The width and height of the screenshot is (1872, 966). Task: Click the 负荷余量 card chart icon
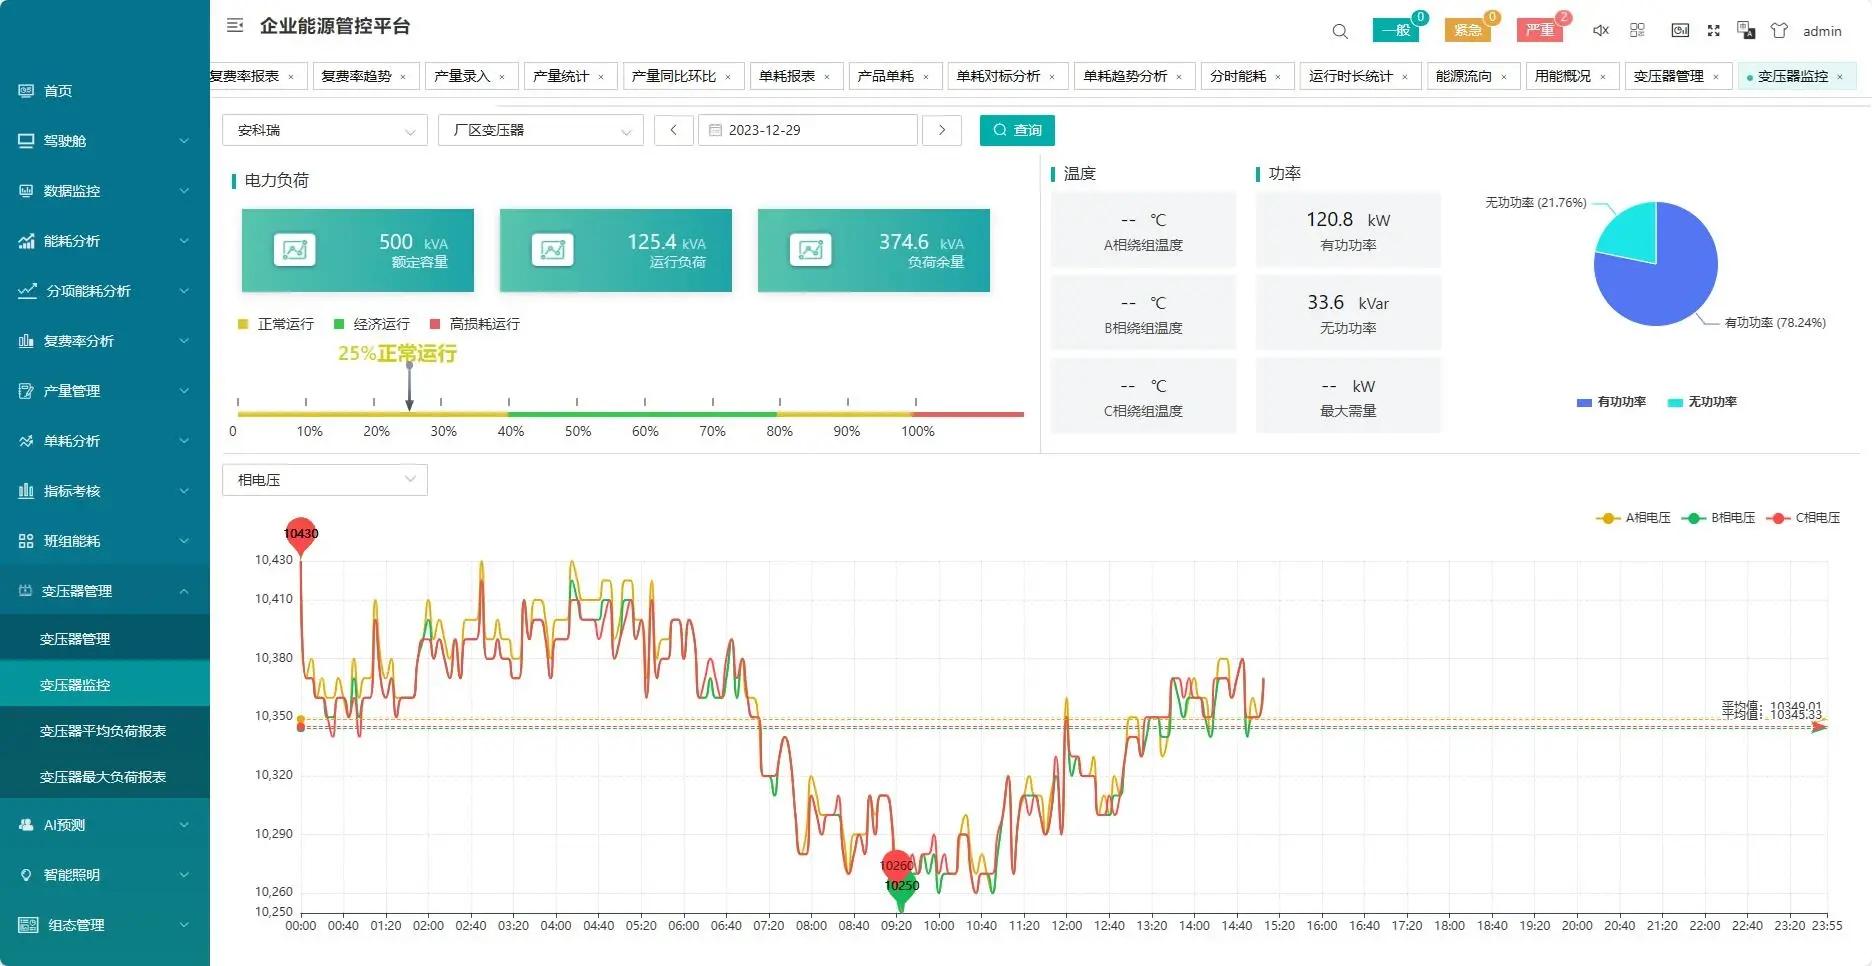tap(811, 250)
